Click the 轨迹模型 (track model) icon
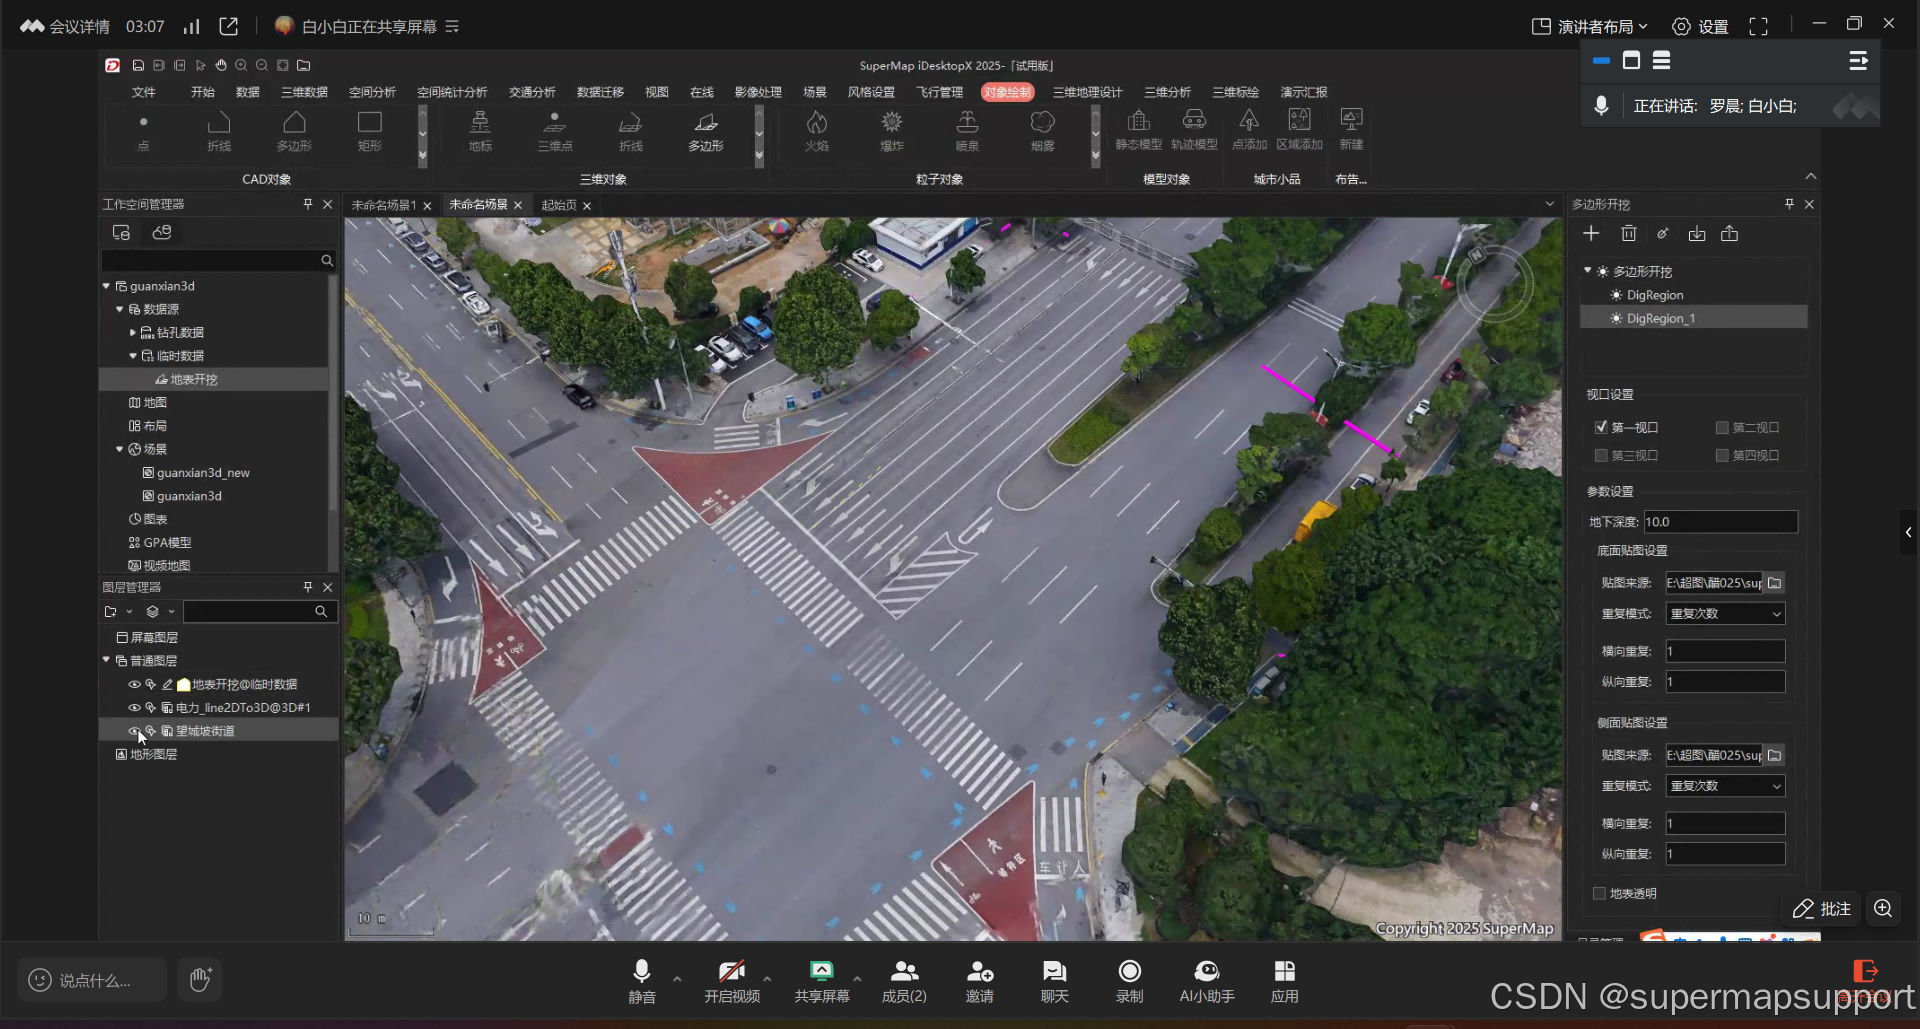This screenshot has width=1920, height=1029. point(1194,121)
